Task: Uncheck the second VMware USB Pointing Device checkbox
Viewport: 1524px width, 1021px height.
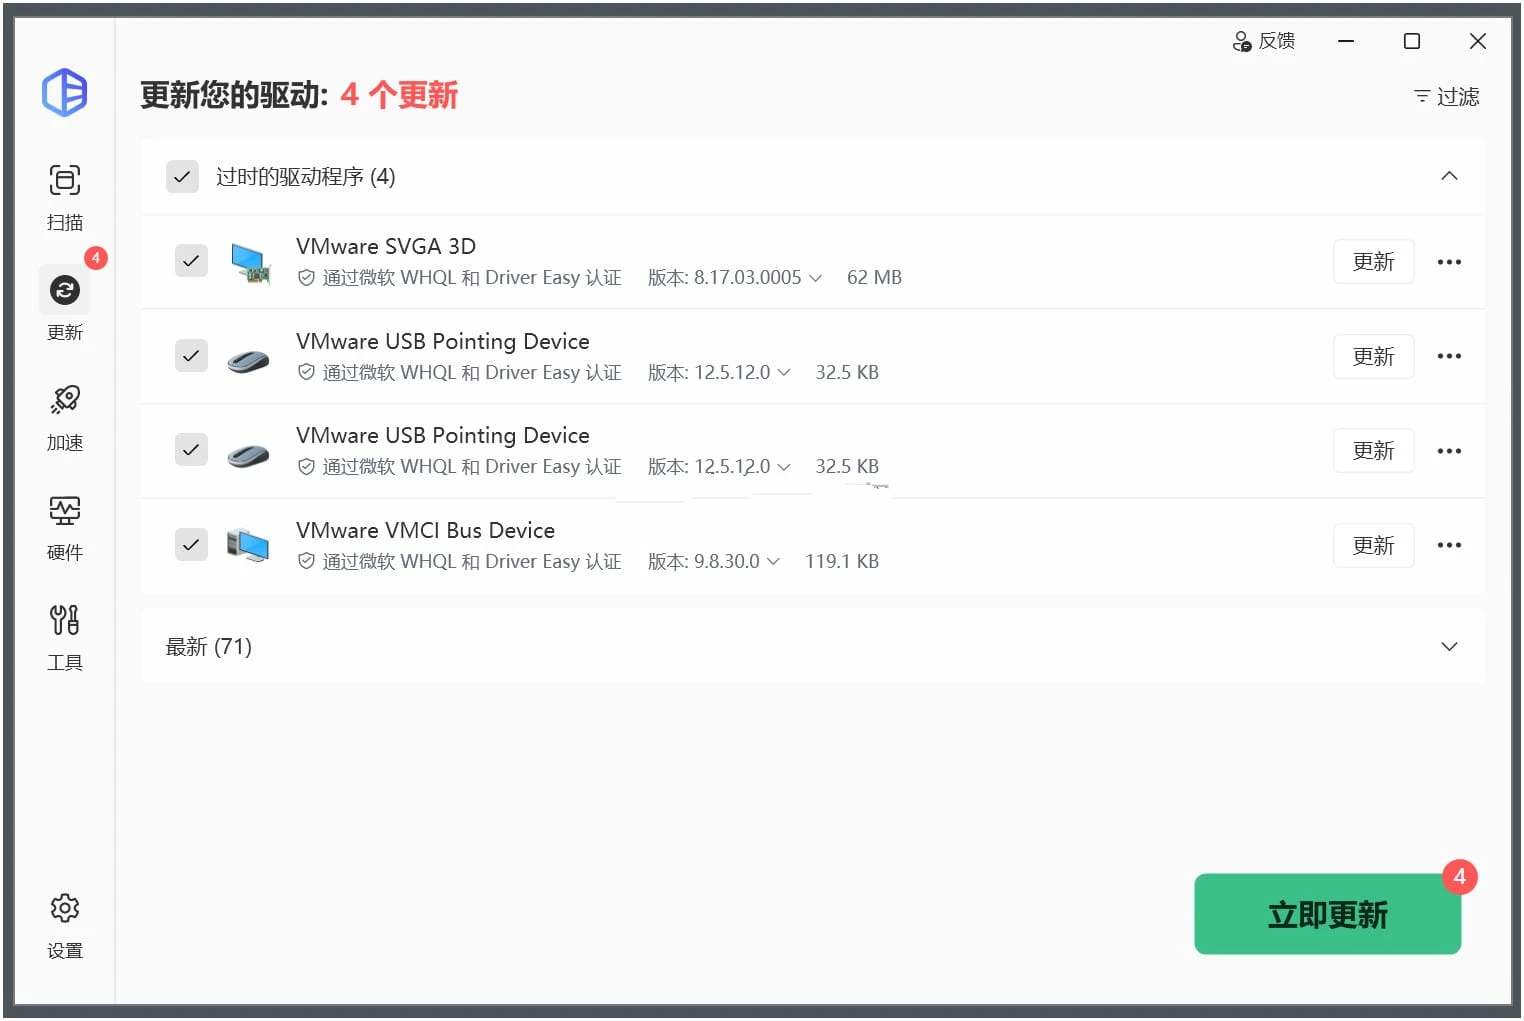Action: point(191,450)
